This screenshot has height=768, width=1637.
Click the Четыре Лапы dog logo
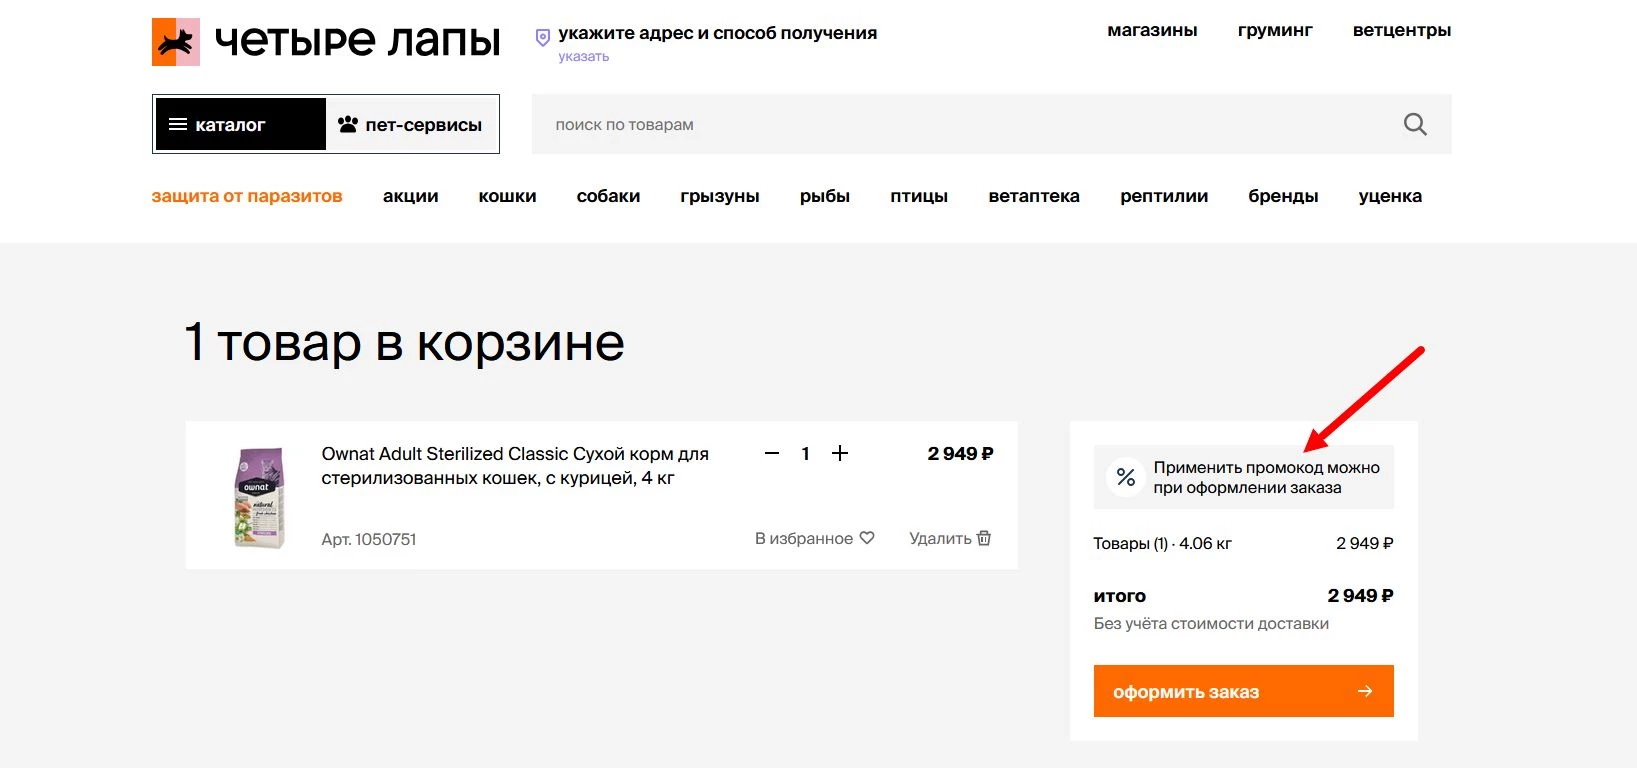176,42
